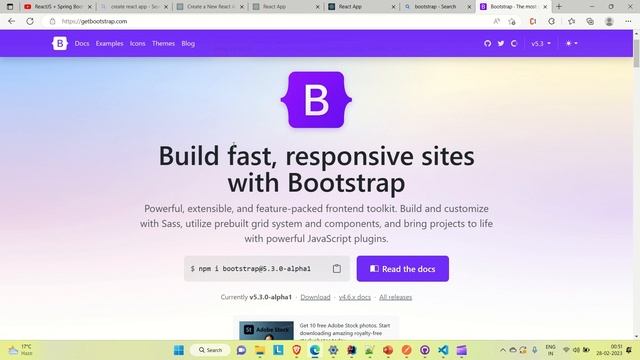Open the browser profile avatar
The height and width of the screenshot is (360, 640).
(x=609, y=21)
